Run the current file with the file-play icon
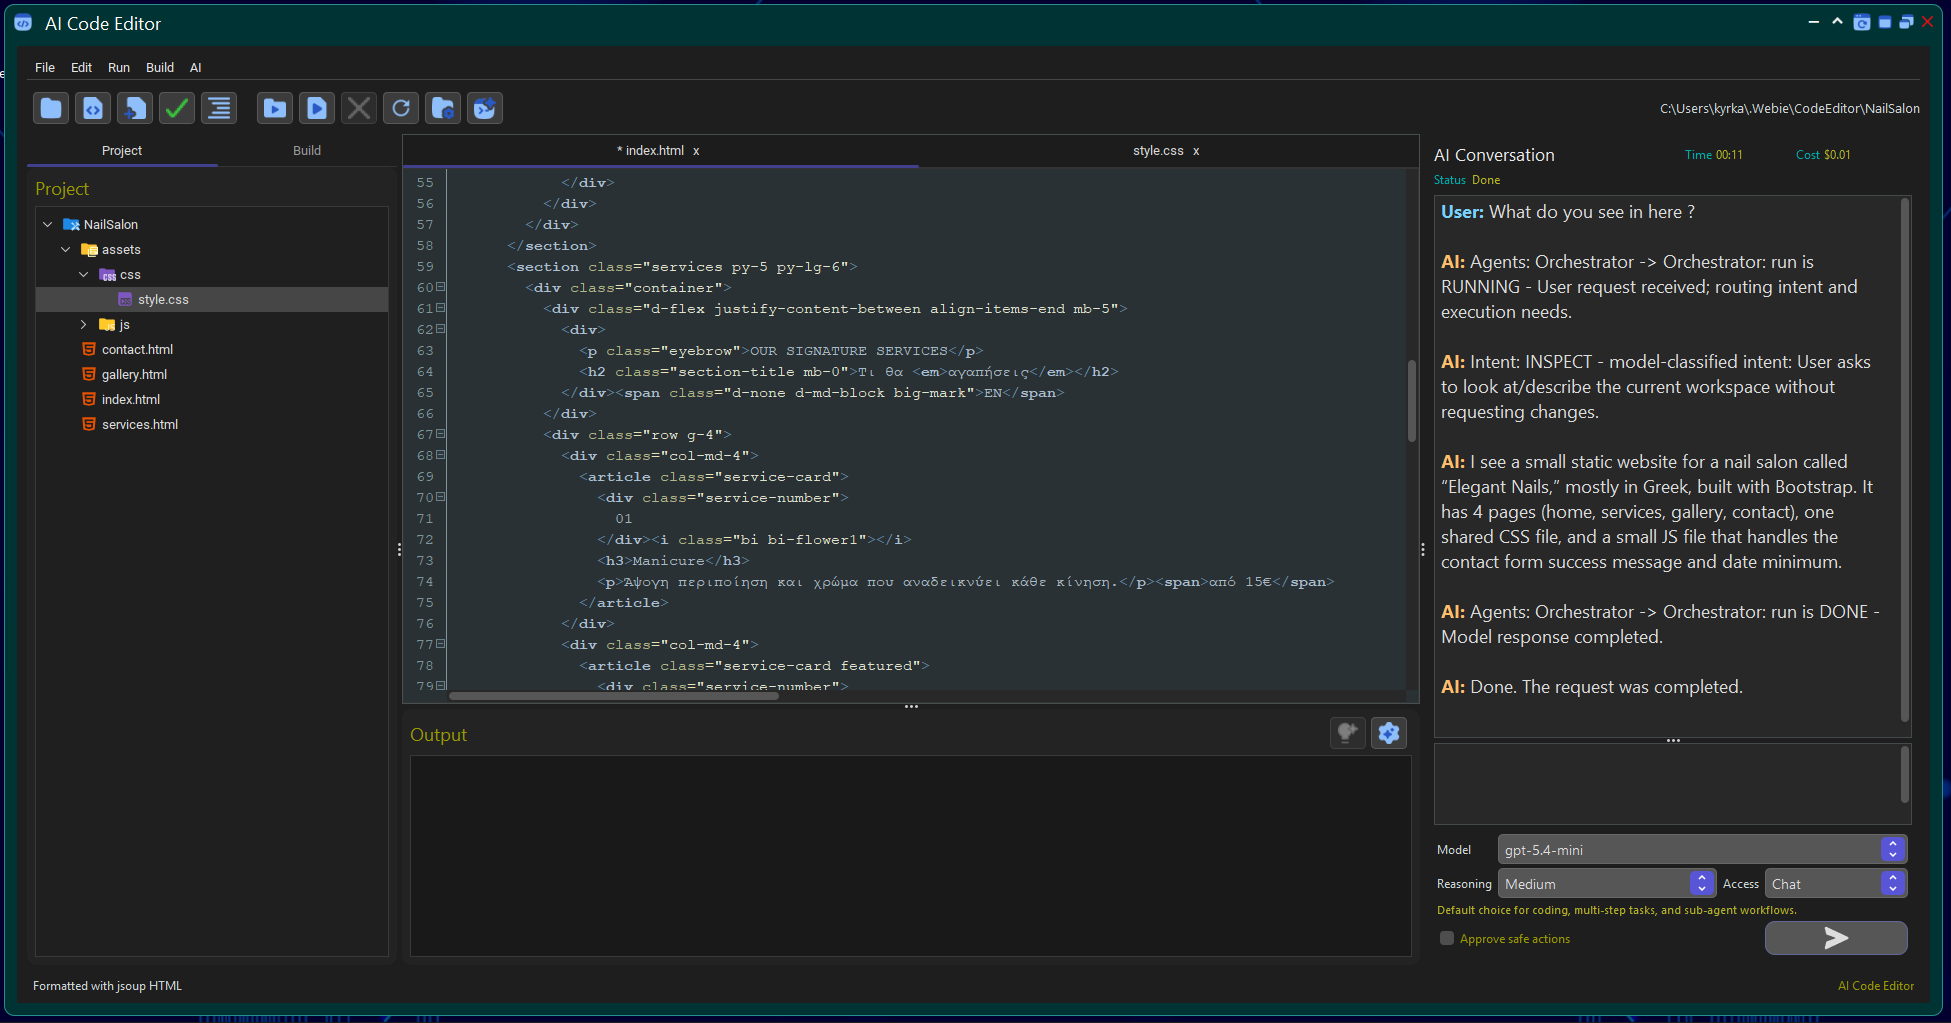The width and height of the screenshot is (1951, 1023). [317, 108]
